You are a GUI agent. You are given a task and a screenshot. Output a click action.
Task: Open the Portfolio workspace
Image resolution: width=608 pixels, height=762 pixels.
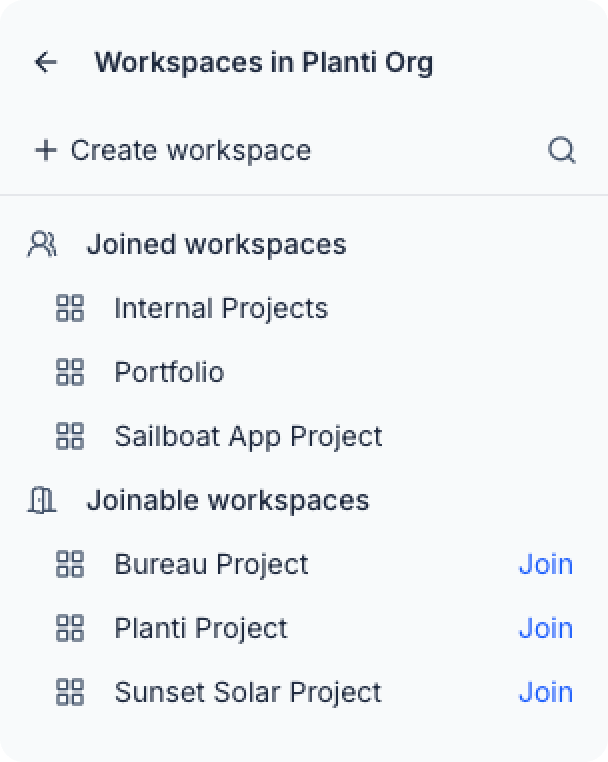pos(169,373)
